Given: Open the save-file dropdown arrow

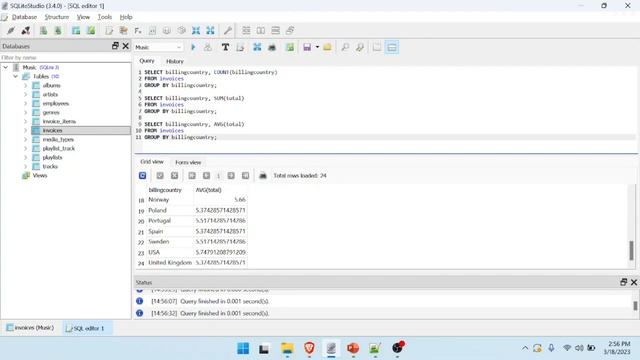Looking at the screenshot, I should [317, 47].
